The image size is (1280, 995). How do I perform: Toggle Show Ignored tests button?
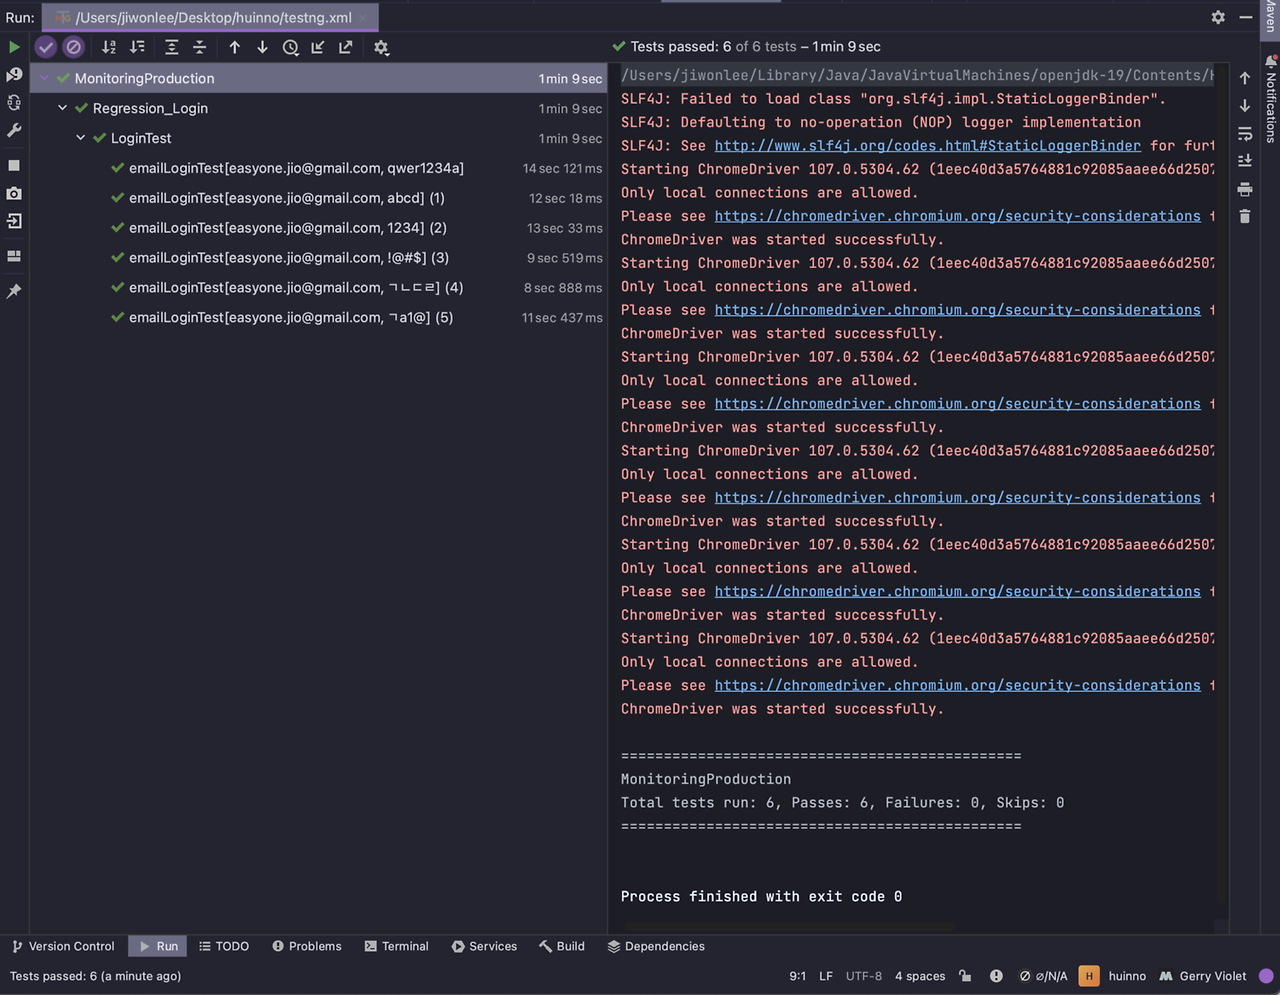coord(74,47)
